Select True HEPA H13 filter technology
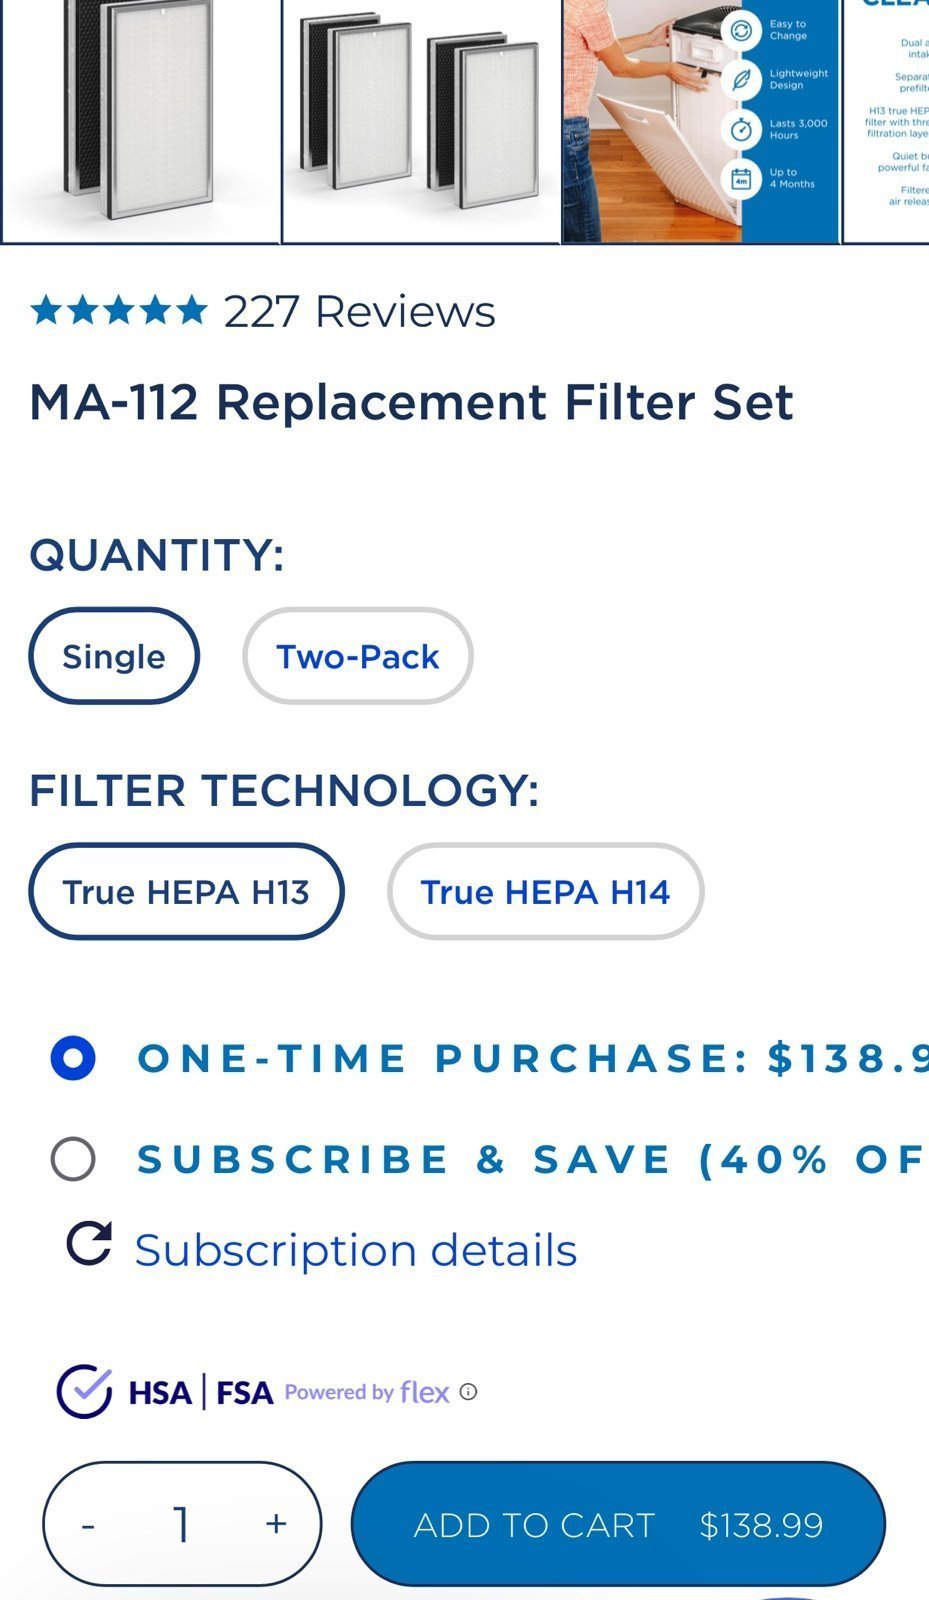 pyautogui.click(x=186, y=891)
